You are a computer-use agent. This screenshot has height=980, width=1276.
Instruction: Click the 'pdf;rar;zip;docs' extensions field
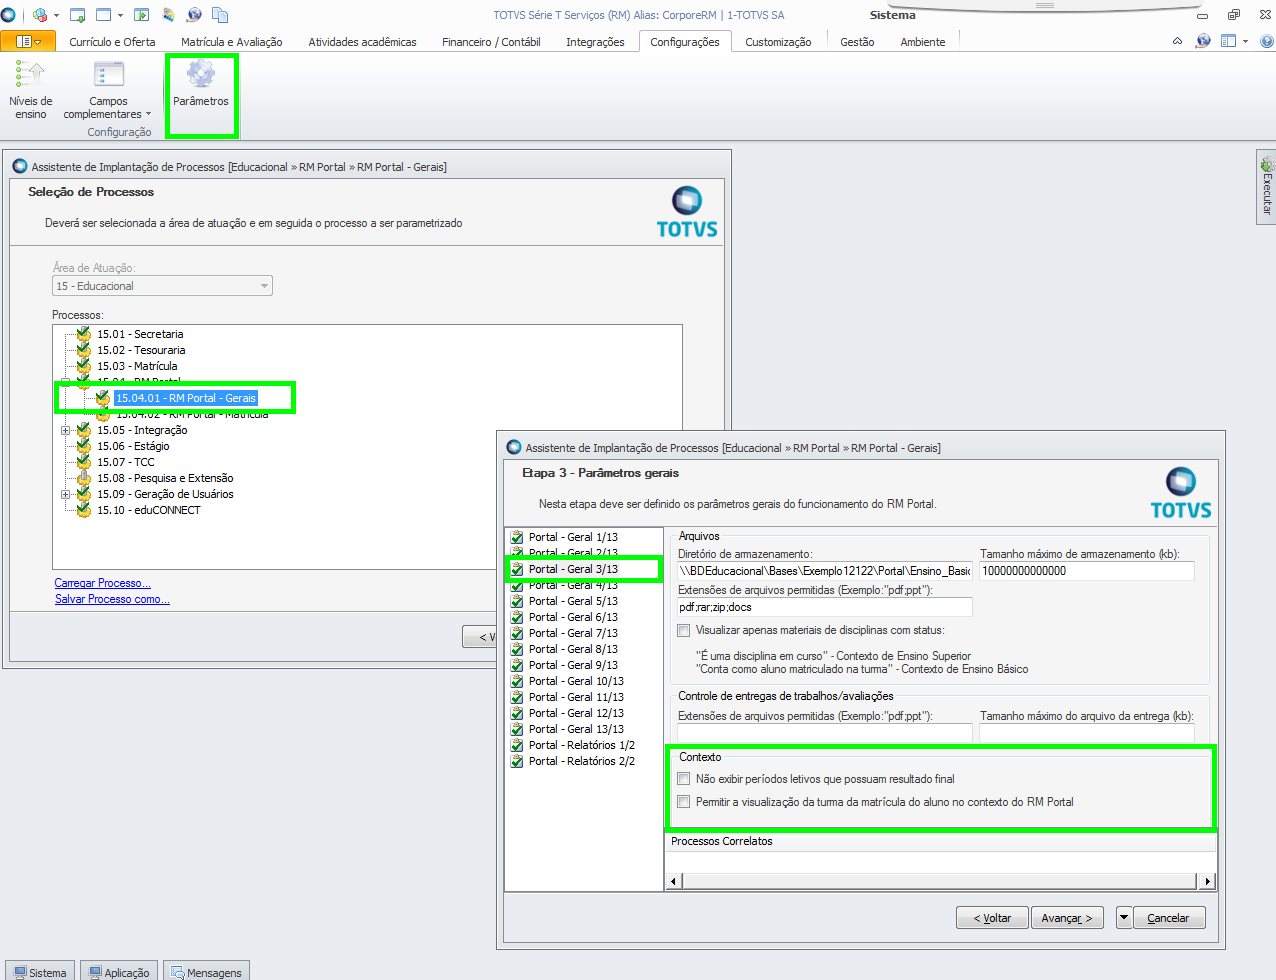click(x=825, y=607)
